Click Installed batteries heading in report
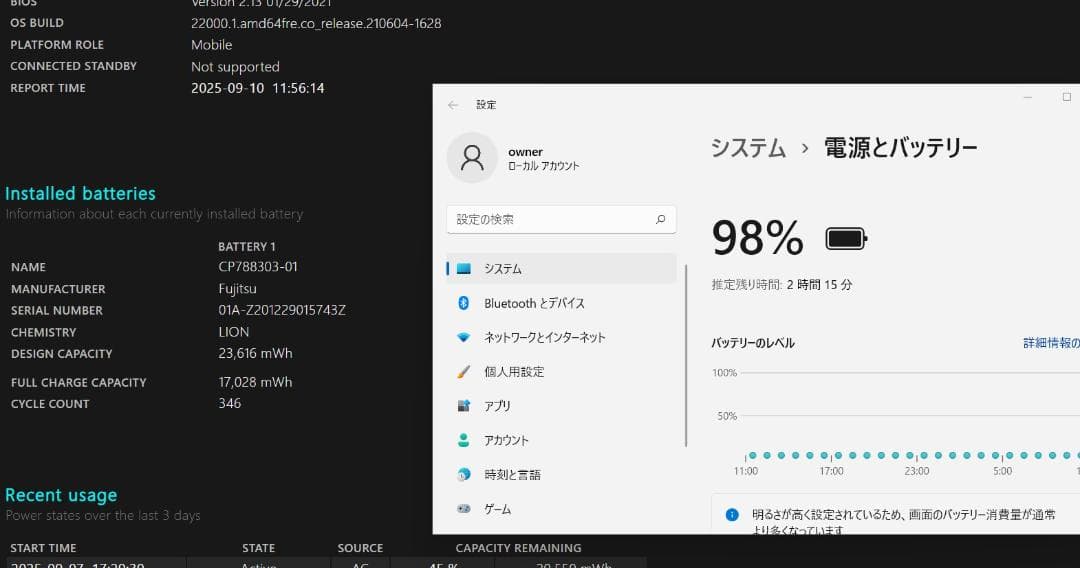Screen dimensions: 1080x568 [80, 193]
